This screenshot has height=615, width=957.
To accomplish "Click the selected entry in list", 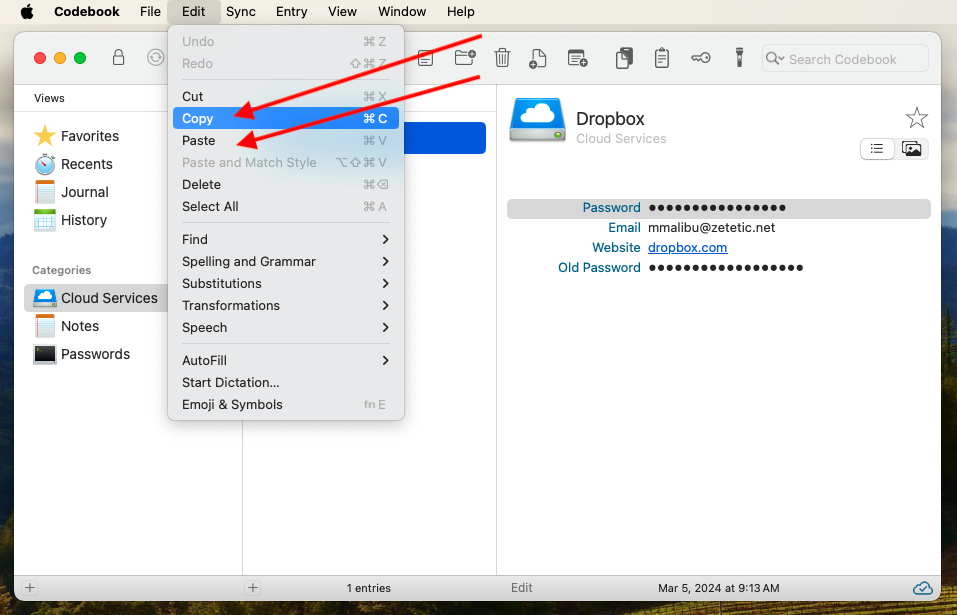I will 444,138.
